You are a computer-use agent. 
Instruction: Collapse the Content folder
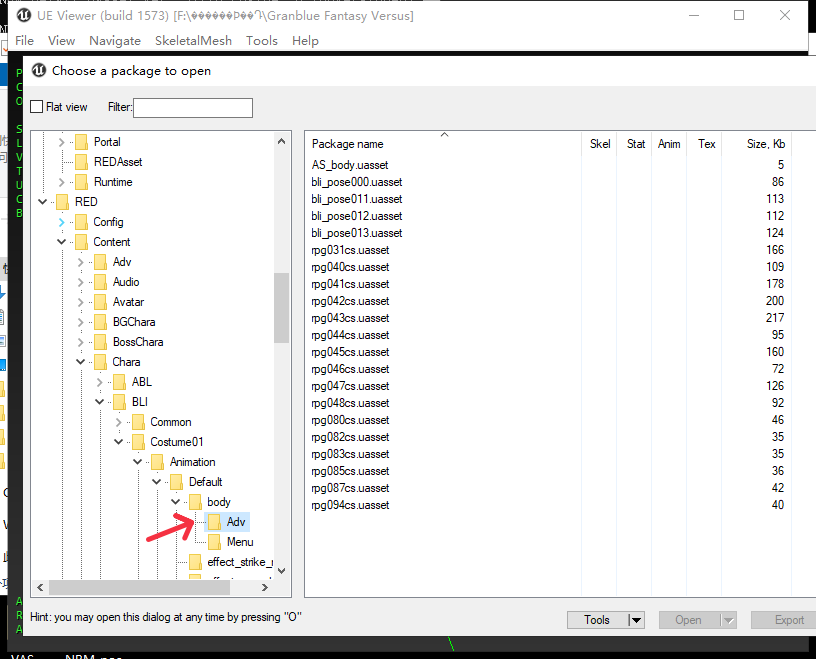point(61,242)
